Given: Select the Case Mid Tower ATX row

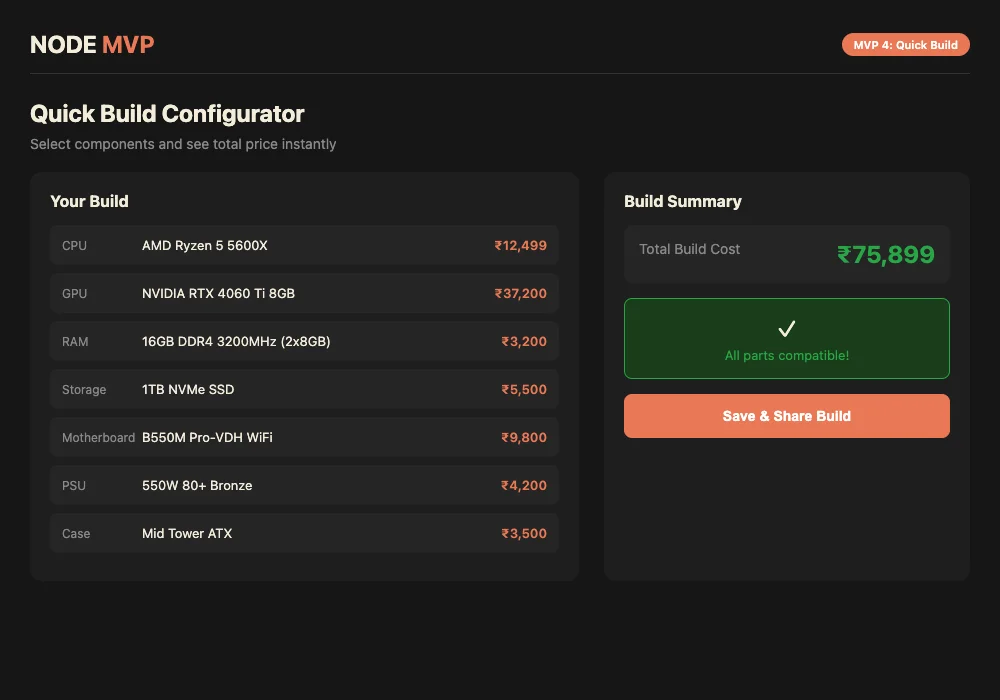Looking at the screenshot, I should click(x=304, y=533).
